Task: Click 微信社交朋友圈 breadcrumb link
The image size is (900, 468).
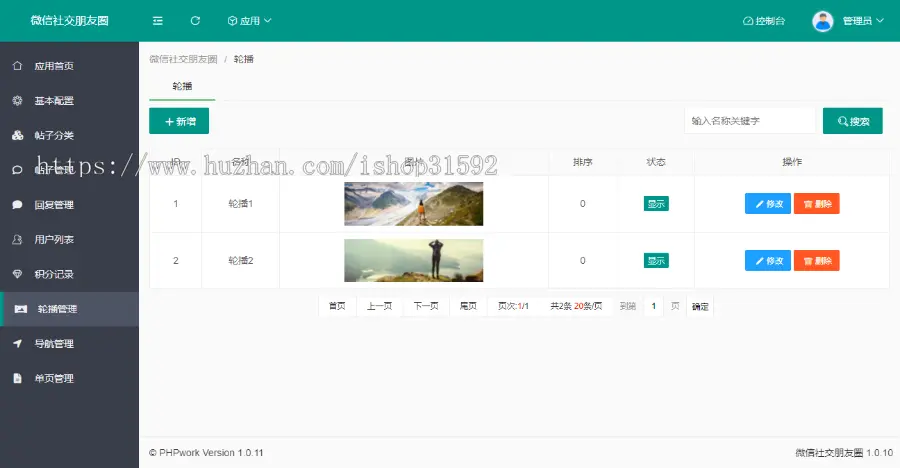Action: pos(183,59)
